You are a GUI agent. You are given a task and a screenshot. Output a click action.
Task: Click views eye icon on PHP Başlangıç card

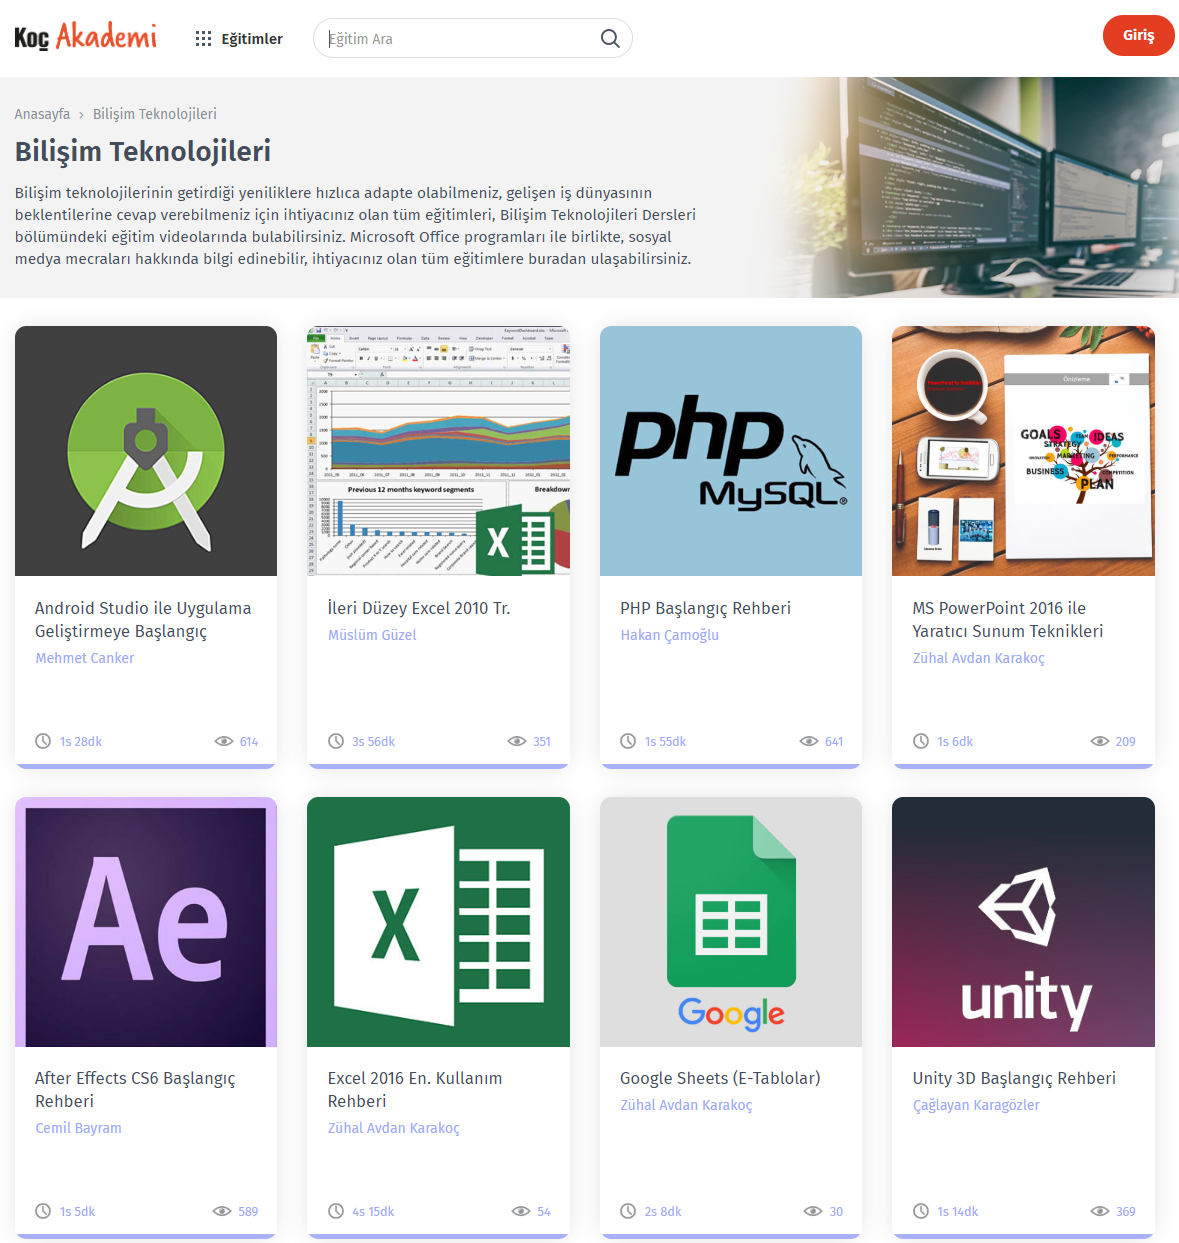click(809, 741)
